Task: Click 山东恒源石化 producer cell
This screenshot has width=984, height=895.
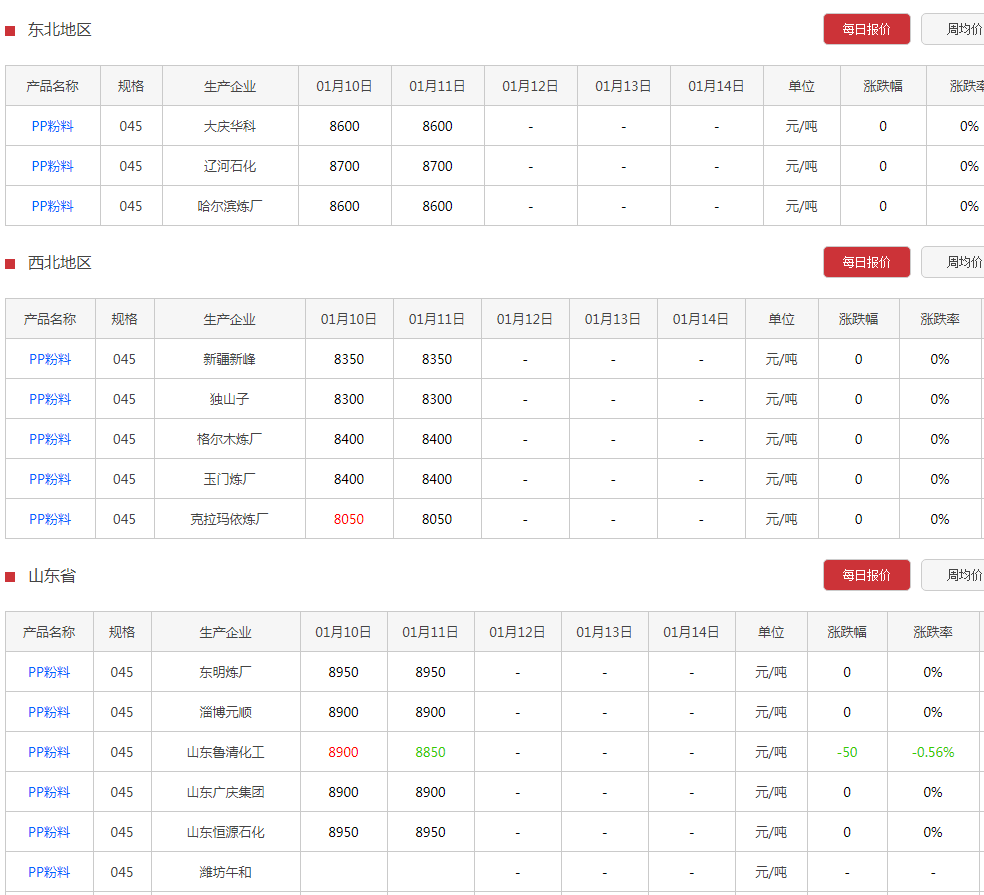Action: (226, 832)
